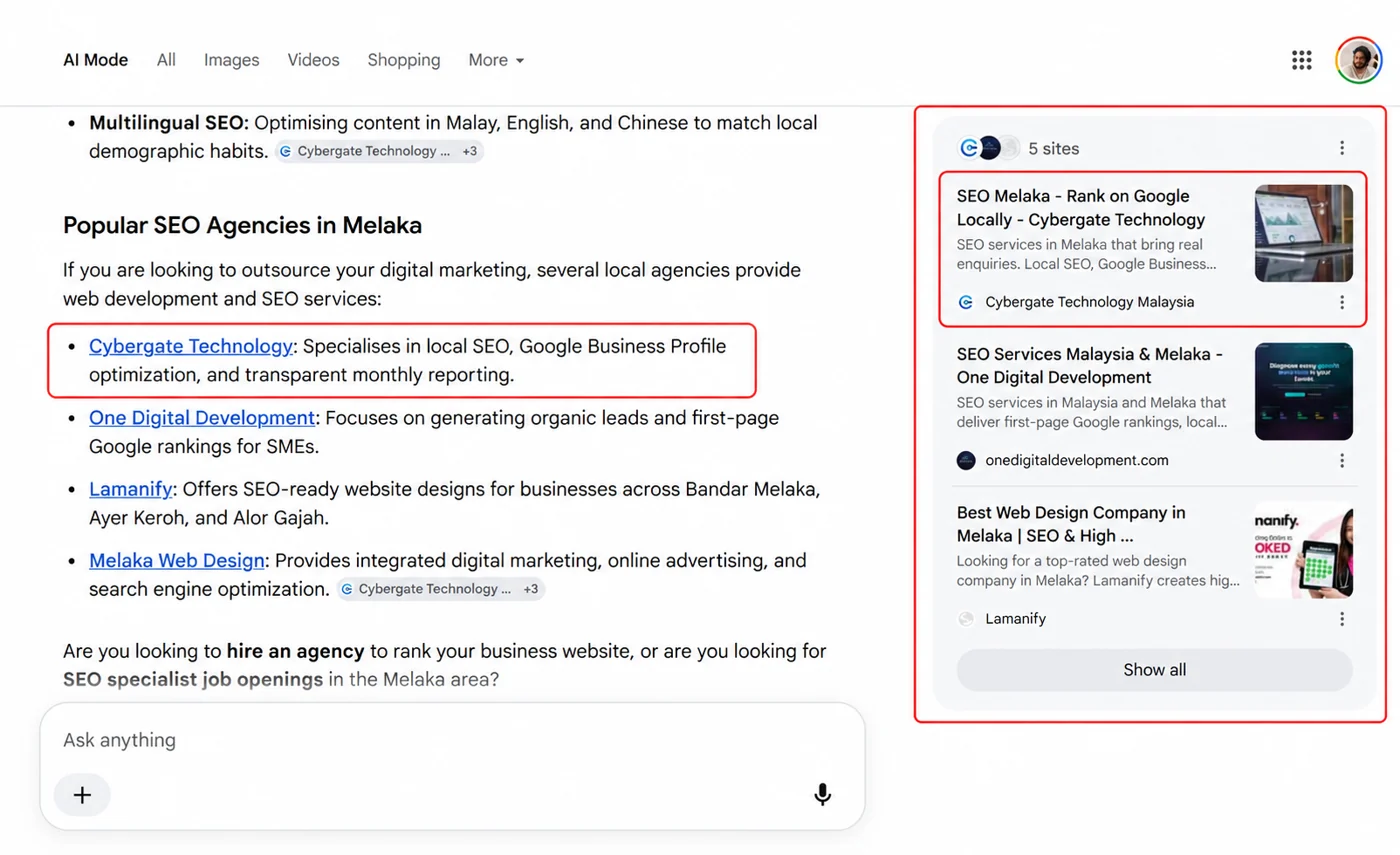Image resolution: width=1400 pixels, height=855 pixels.
Task: Open the Melaka Web Design link
Action: [x=177, y=560]
